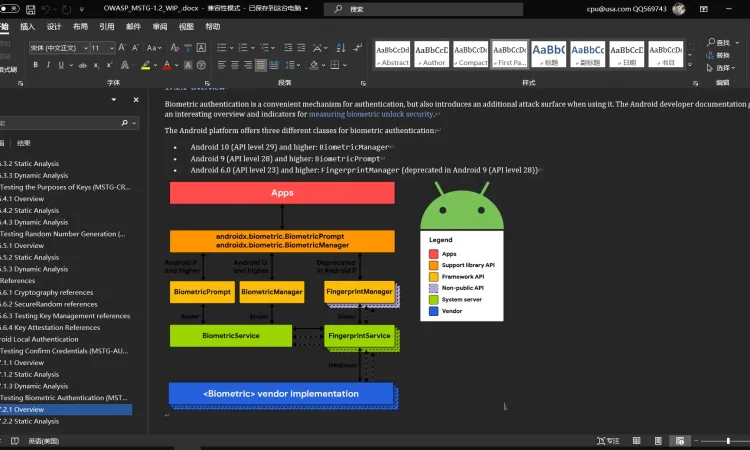Select the Abstract style in styles gallery
The width and height of the screenshot is (750, 450).
[392, 54]
